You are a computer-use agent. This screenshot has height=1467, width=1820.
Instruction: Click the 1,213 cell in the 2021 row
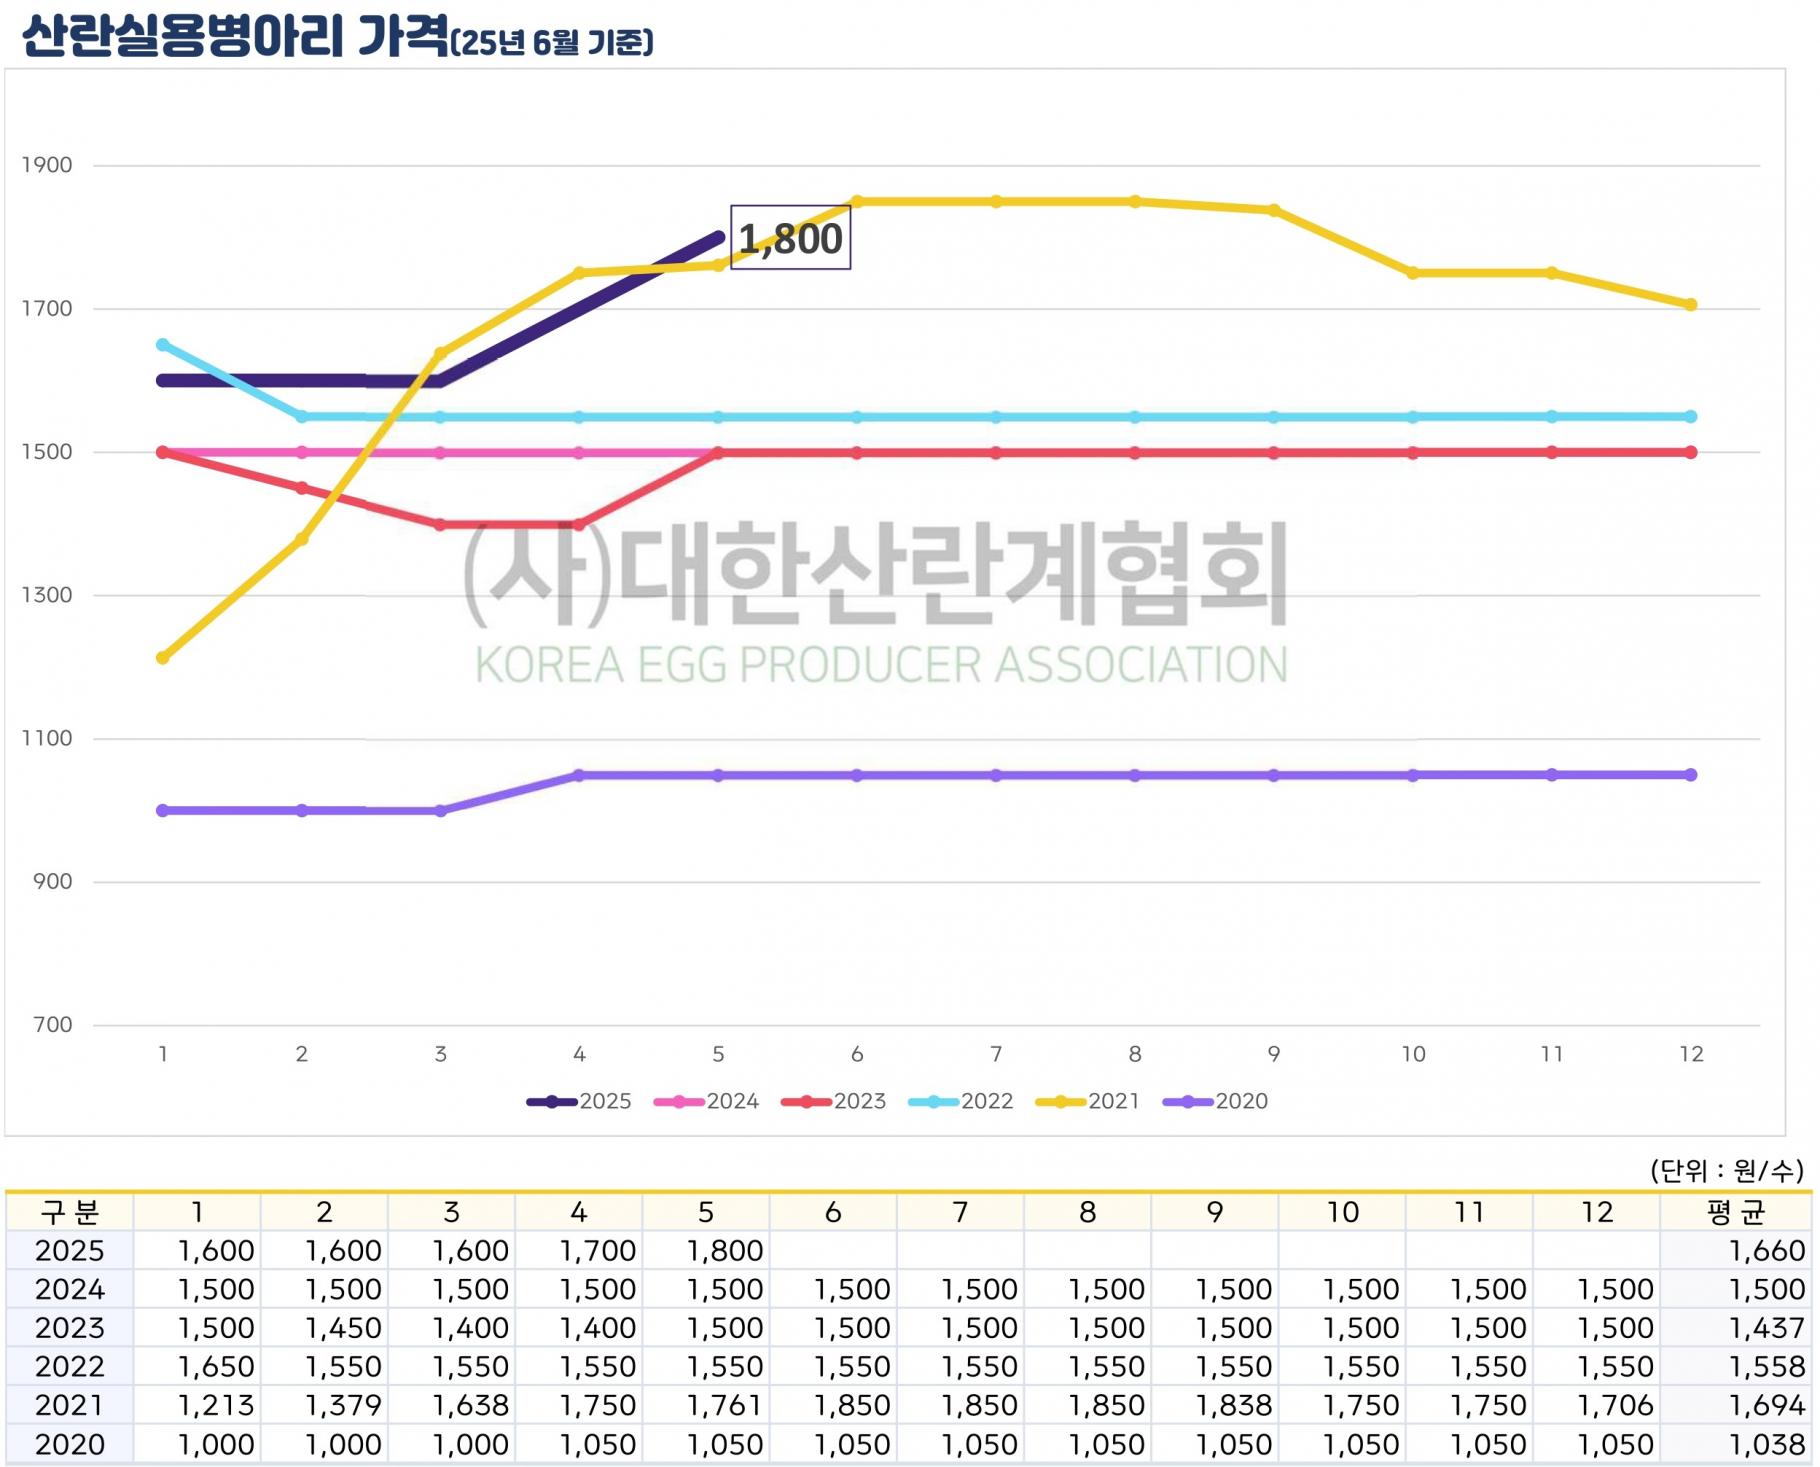(215, 1405)
